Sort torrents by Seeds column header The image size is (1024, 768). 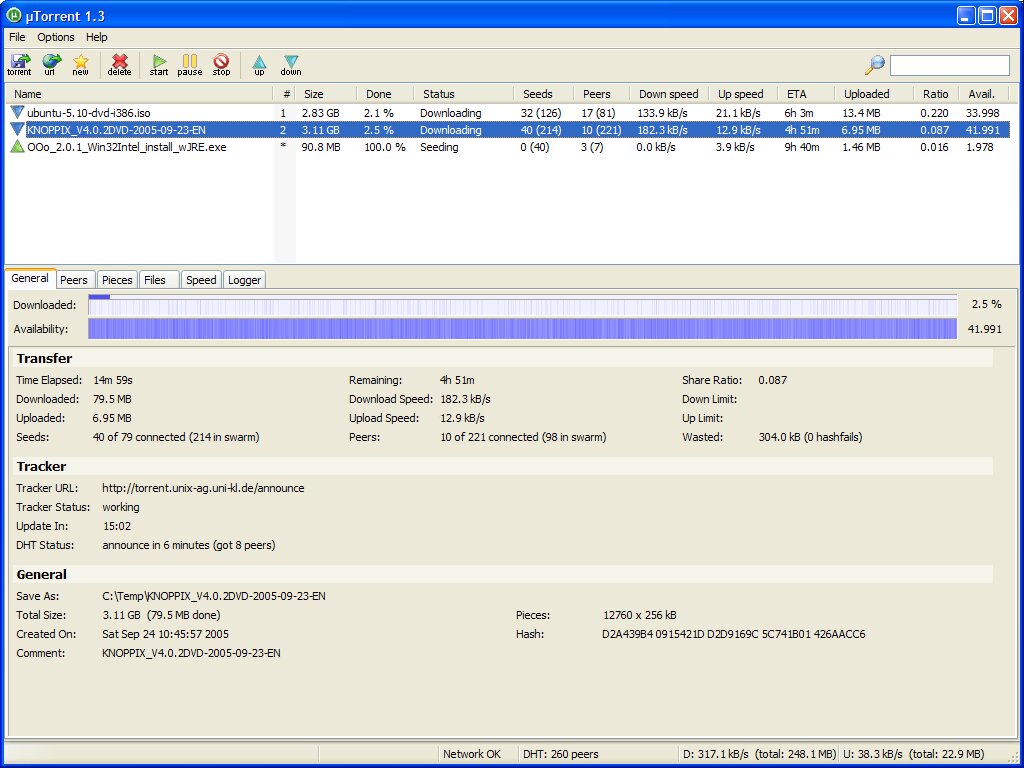point(544,94)
